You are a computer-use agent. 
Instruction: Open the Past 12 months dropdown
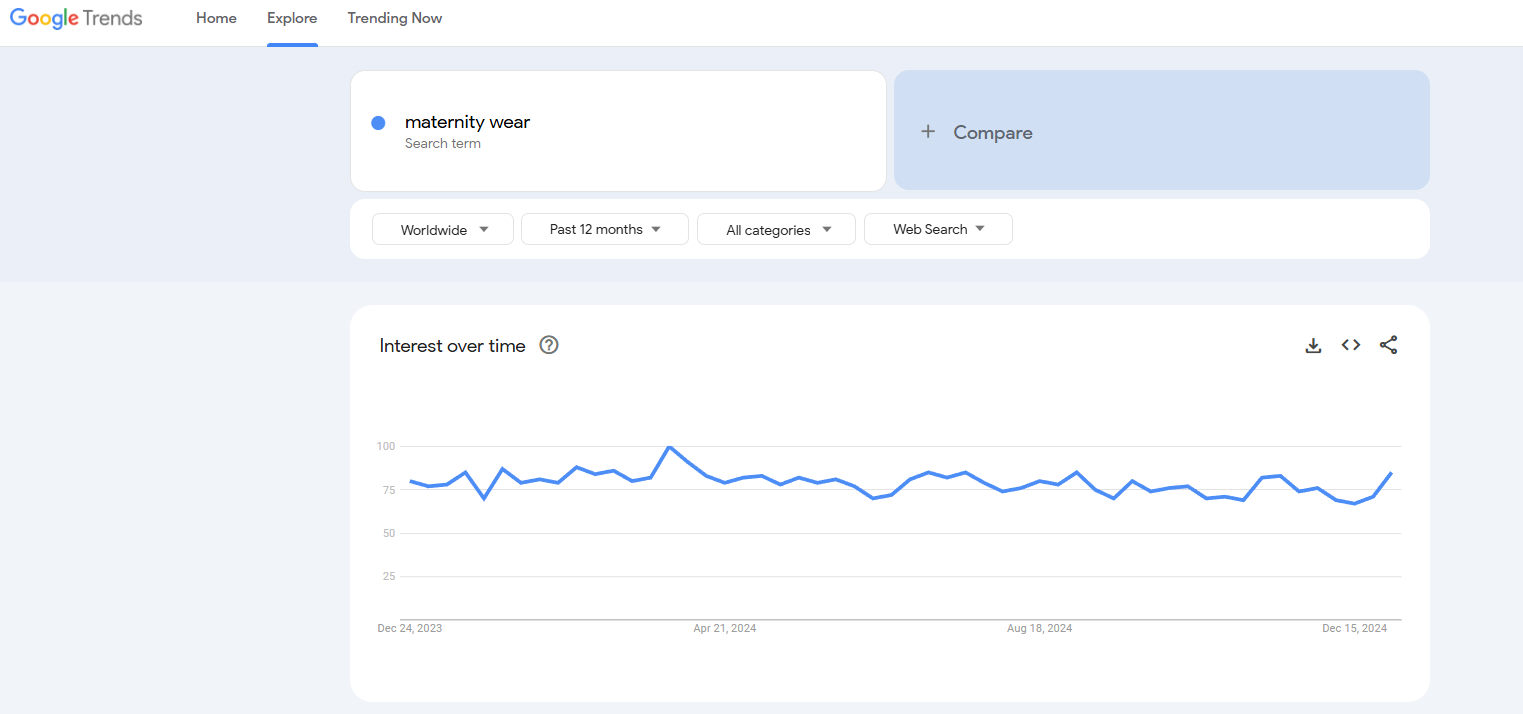[x=605, y=229]
